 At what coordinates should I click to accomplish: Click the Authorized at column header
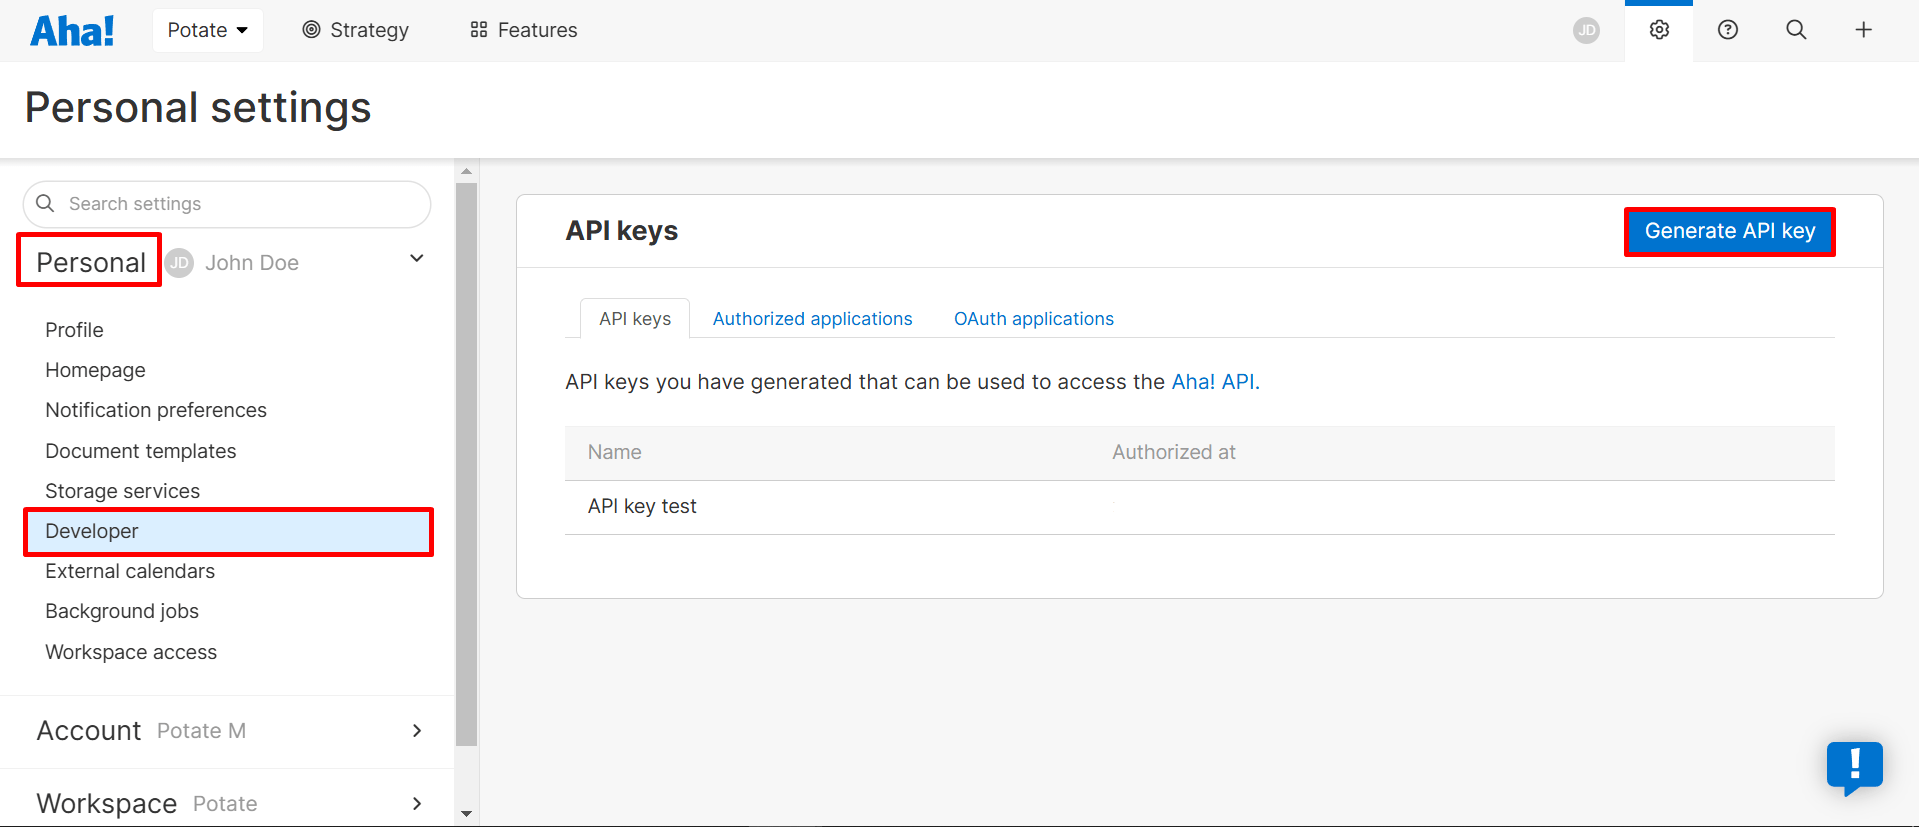[x=1174, y=452]
